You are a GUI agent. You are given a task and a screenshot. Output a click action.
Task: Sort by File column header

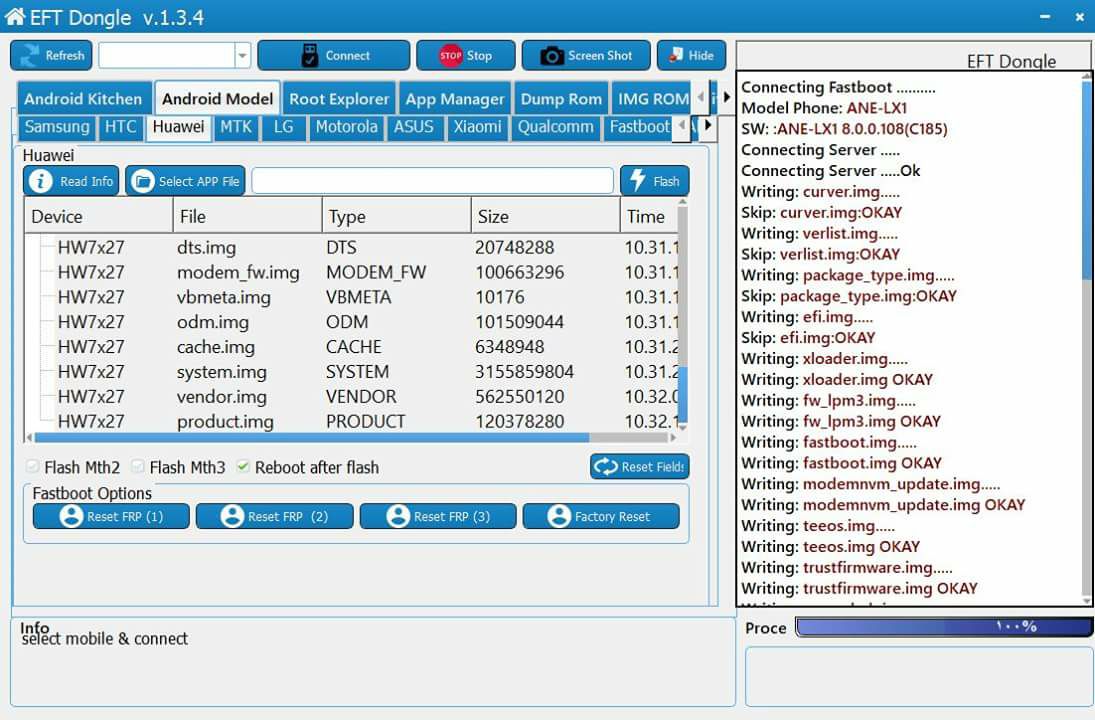point(247,216)
